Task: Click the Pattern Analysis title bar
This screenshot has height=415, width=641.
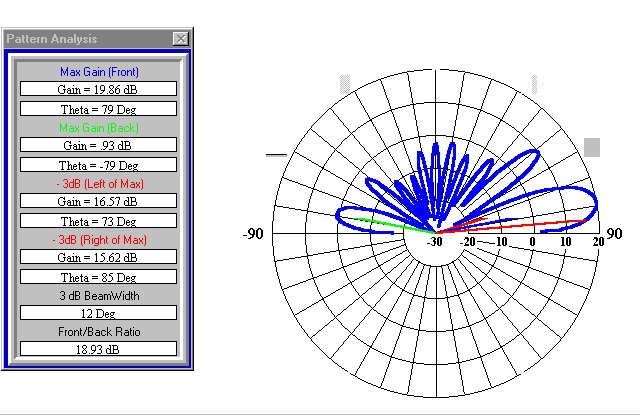Action: coord(97,39)
